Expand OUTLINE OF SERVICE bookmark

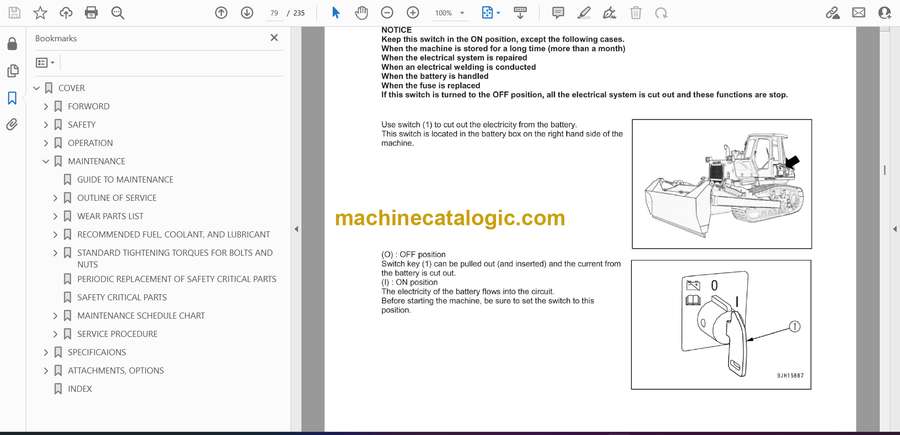coord(55,198)
